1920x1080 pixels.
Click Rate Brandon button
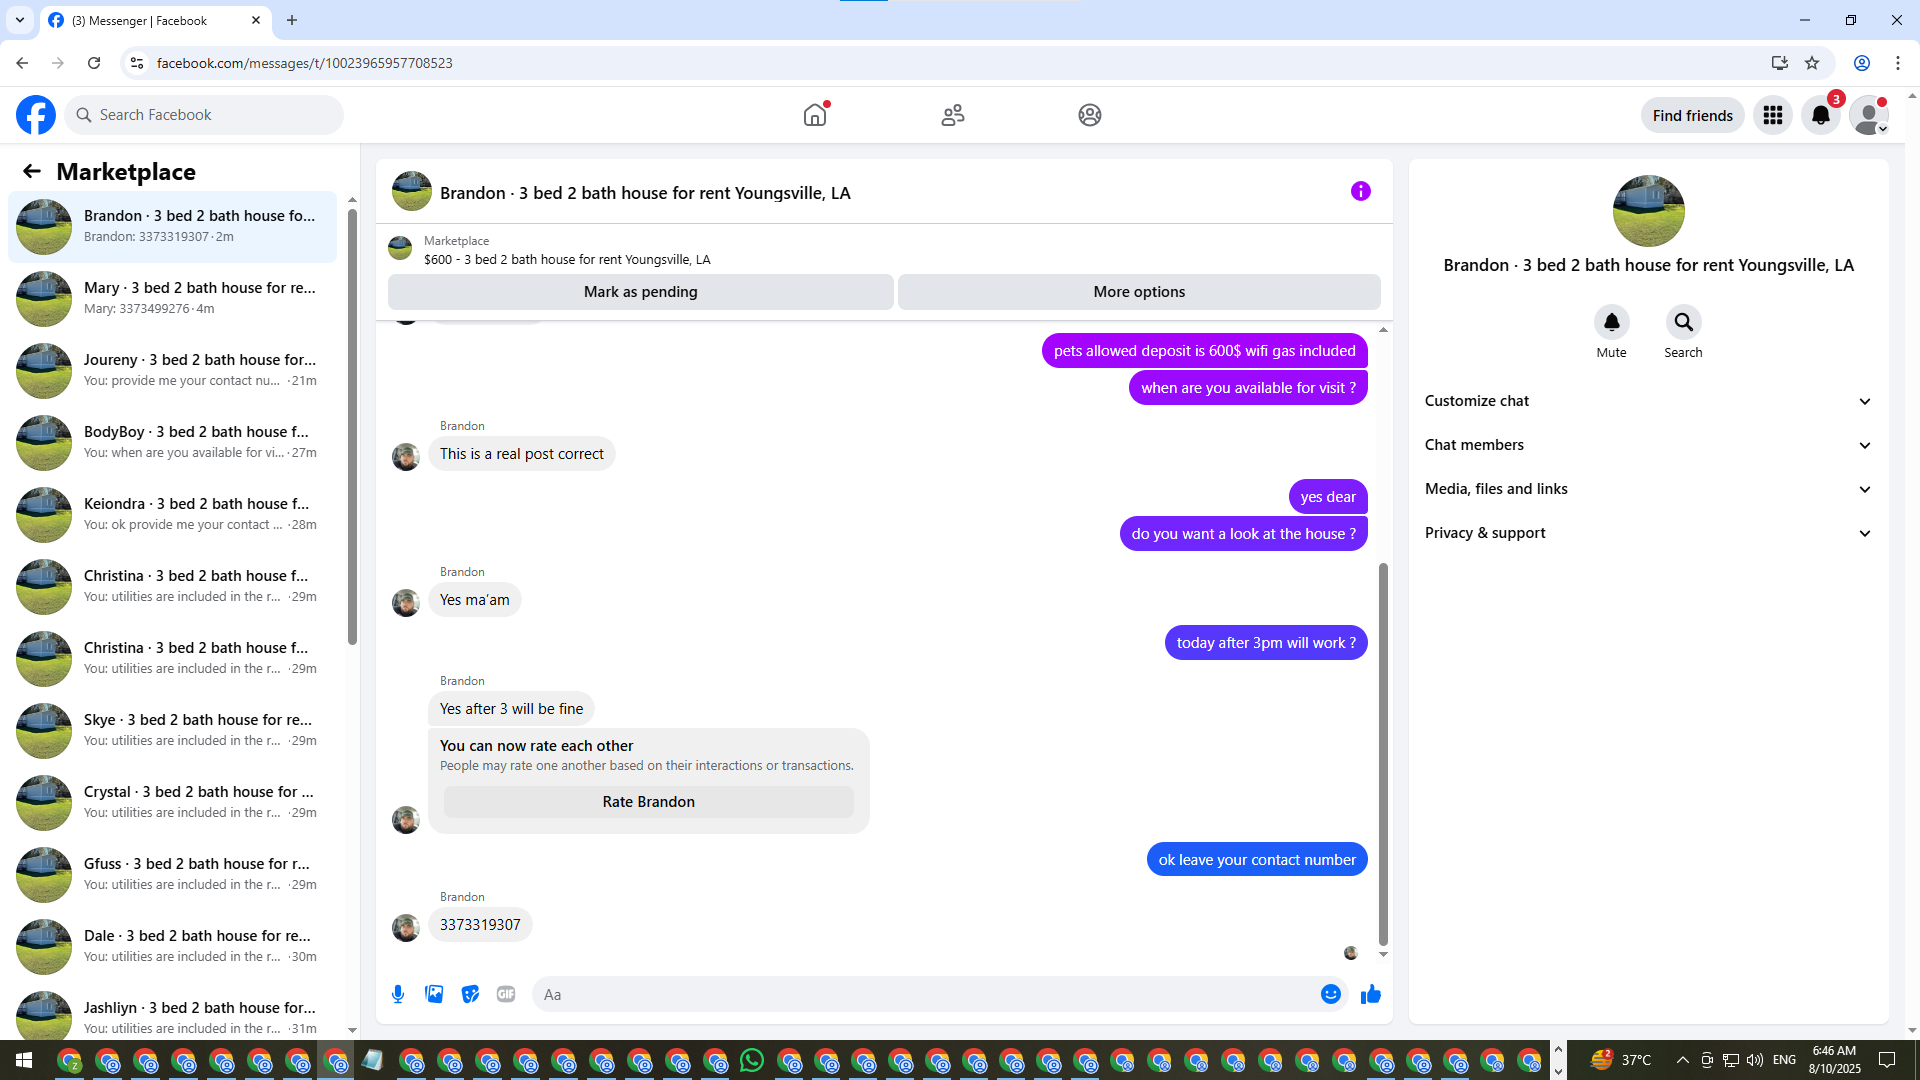click(x=648, y=802)
